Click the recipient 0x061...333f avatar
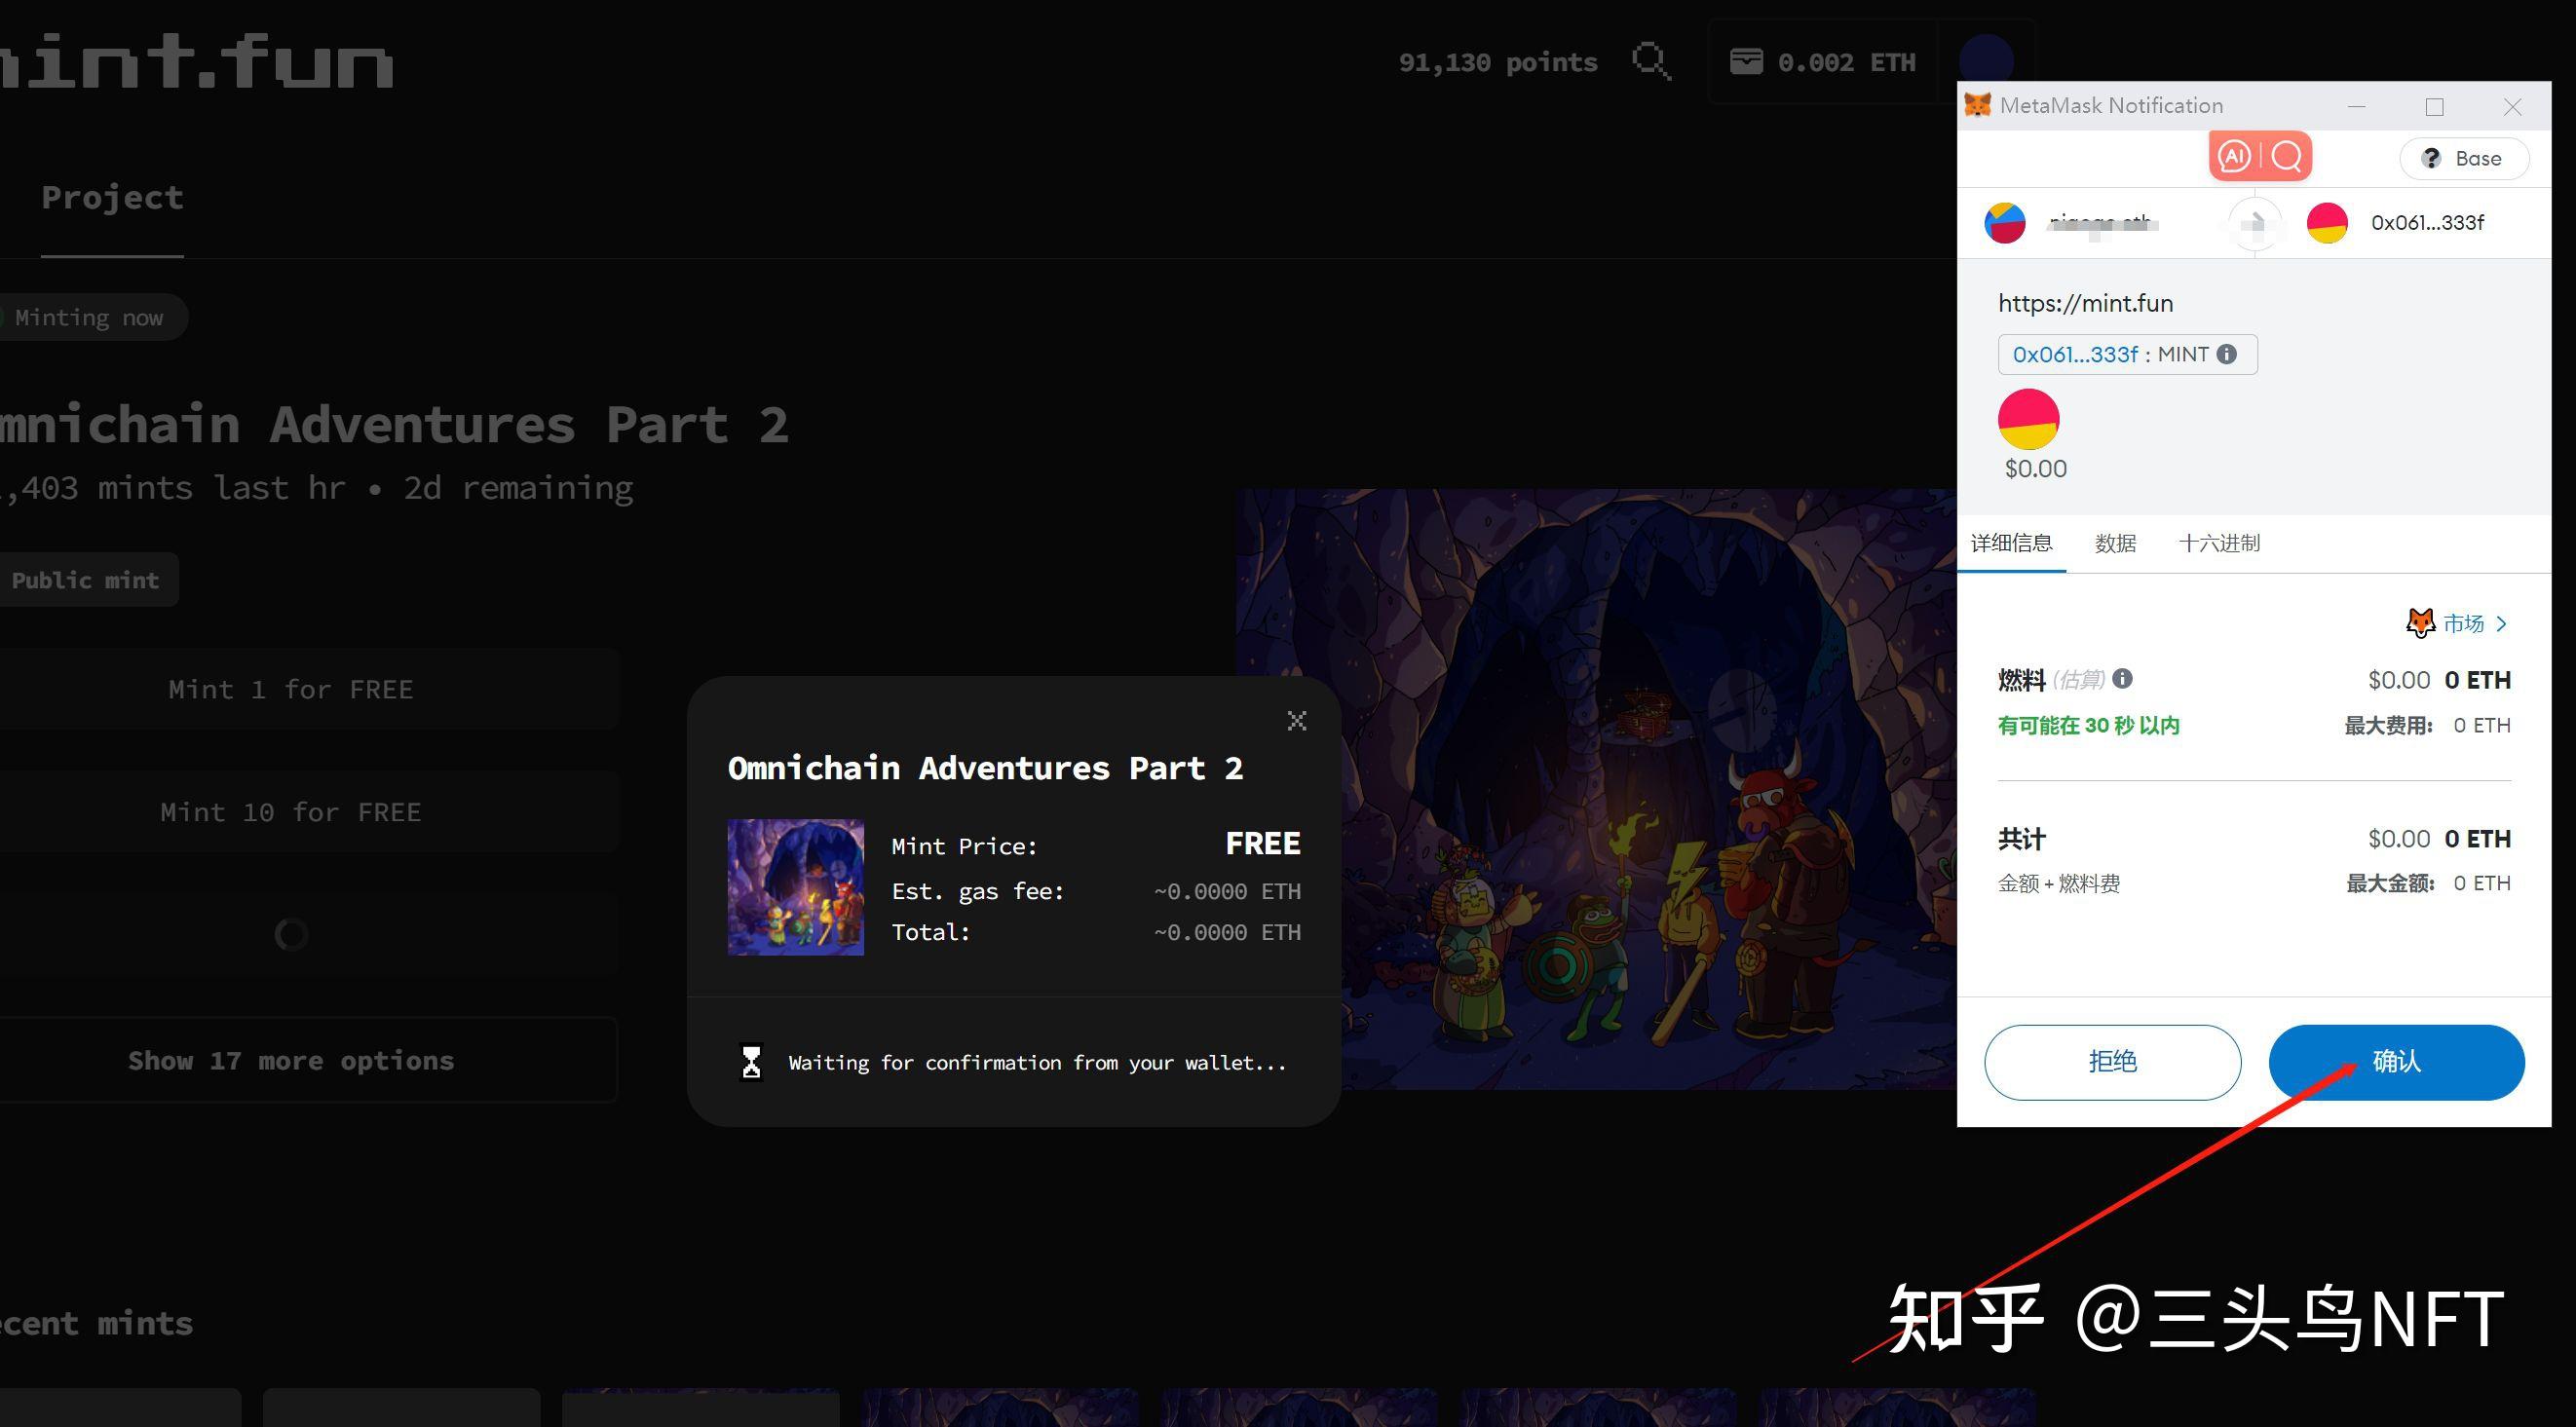The image size is (2576, 1427). pyautogui.click(x=2327, y=223)
